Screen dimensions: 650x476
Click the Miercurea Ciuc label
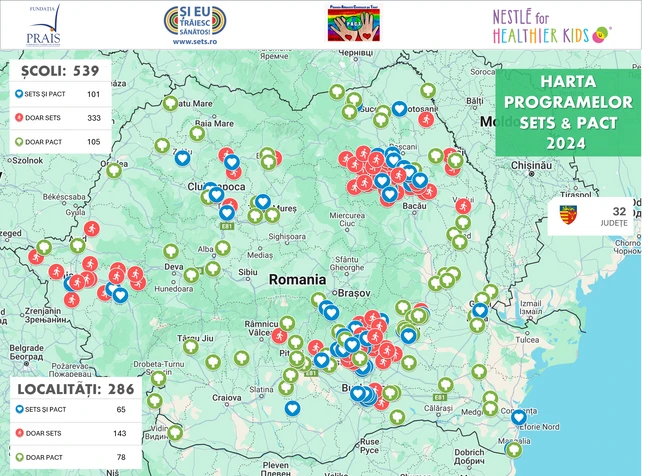pos(347,219)
